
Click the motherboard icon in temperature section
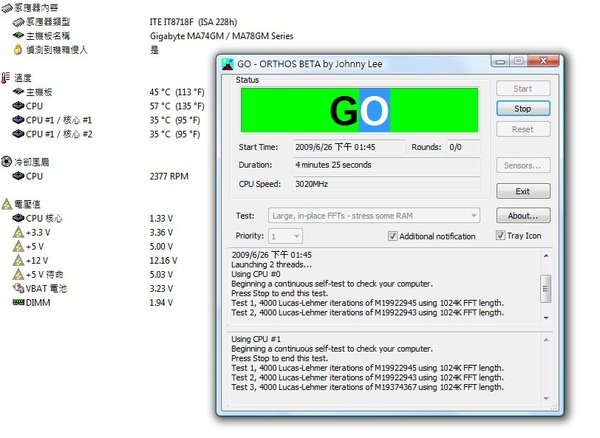tap(18, 92)
